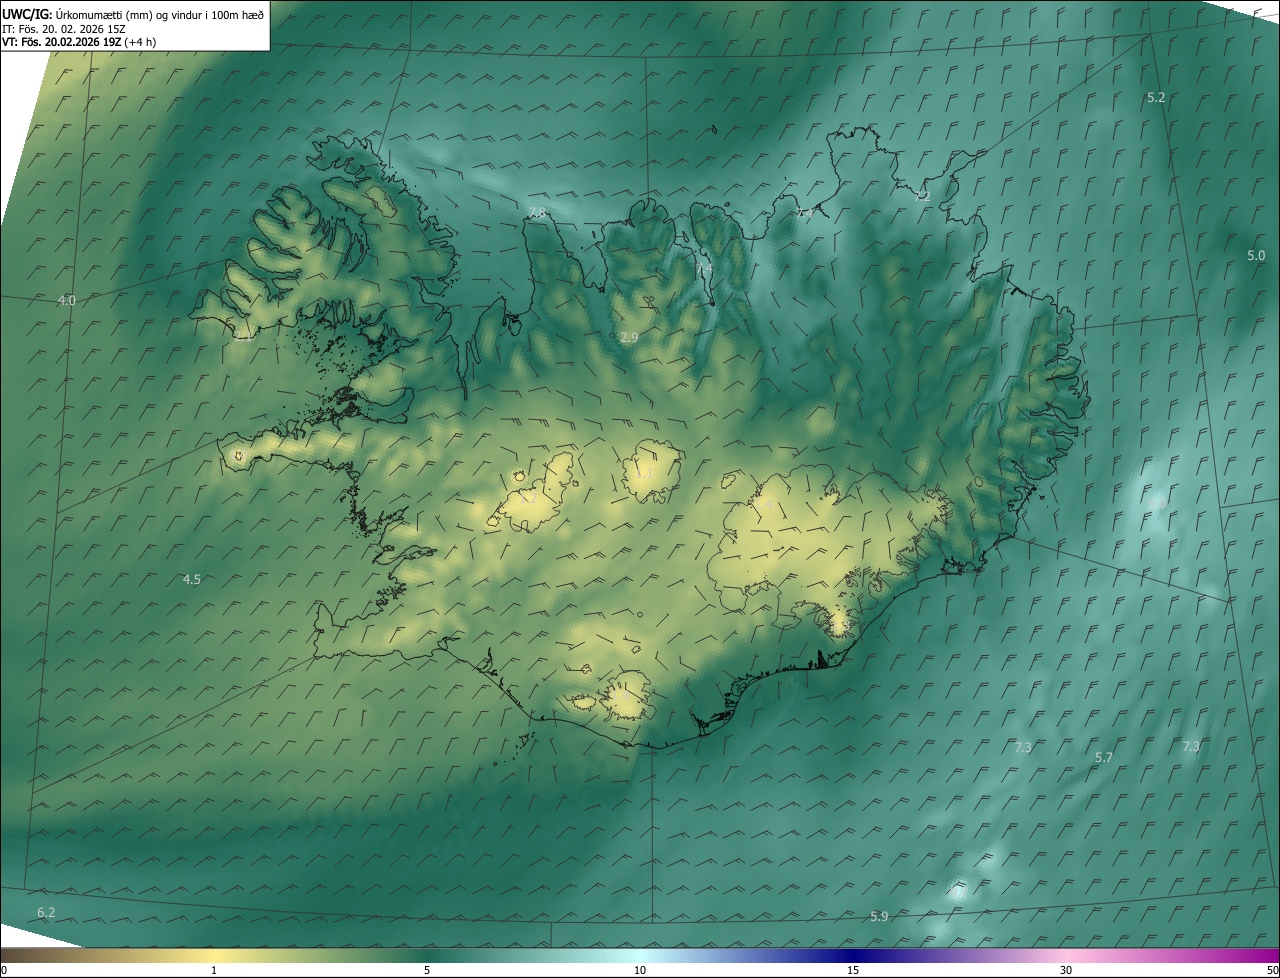Click the 7.8 value label on the map
The width and height of the screenshot is (1280, 978).
point(537,213)
